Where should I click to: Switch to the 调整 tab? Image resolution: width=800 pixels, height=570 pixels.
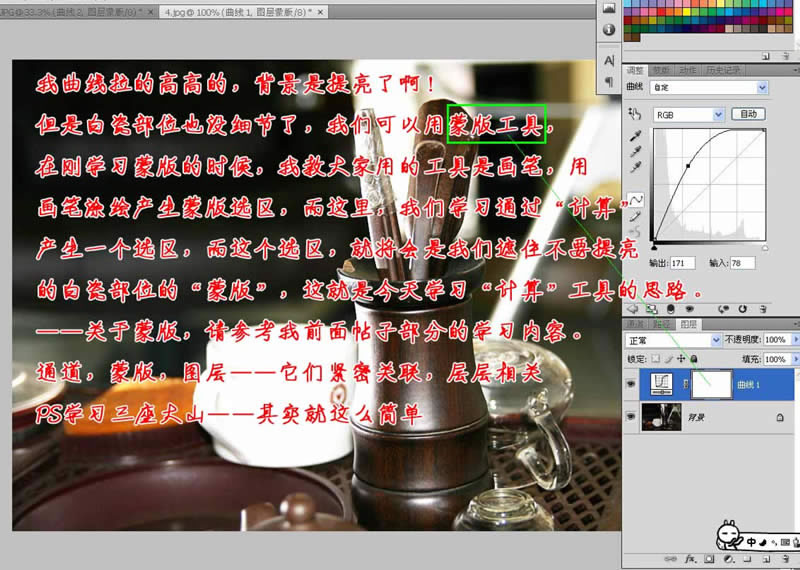point(635,70)
